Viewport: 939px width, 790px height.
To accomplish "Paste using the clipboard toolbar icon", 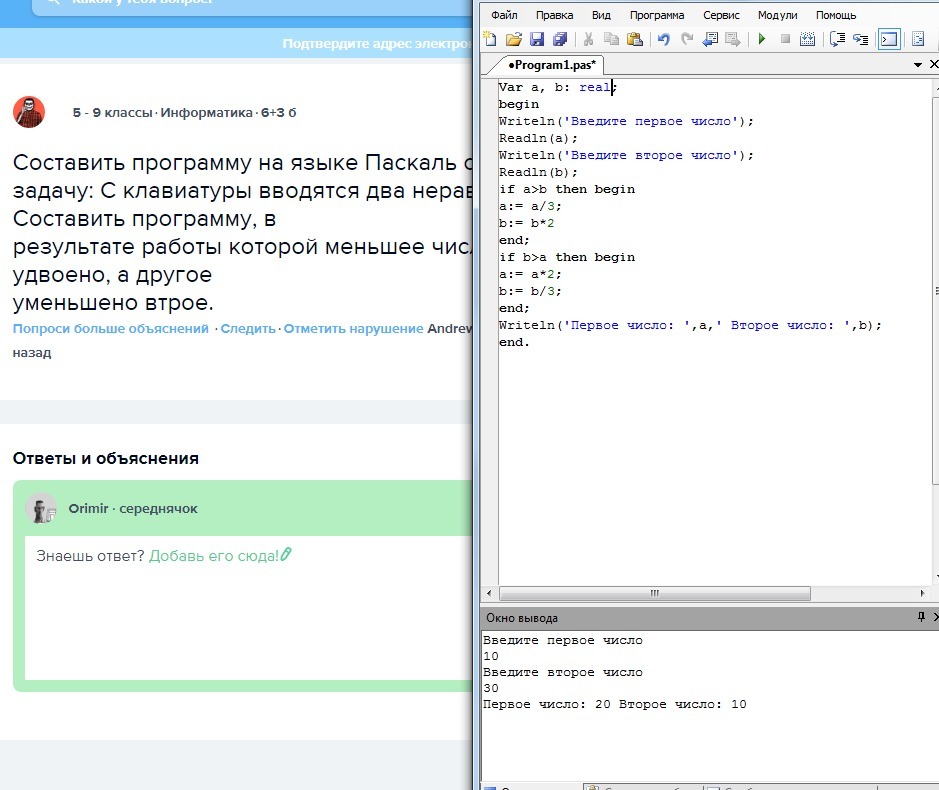I will point(634,40).
